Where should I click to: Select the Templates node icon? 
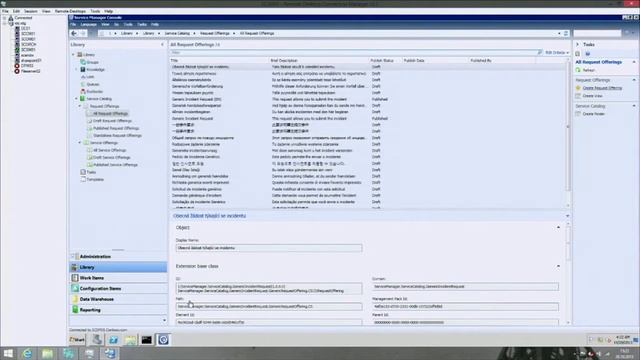tap(83, 180)
